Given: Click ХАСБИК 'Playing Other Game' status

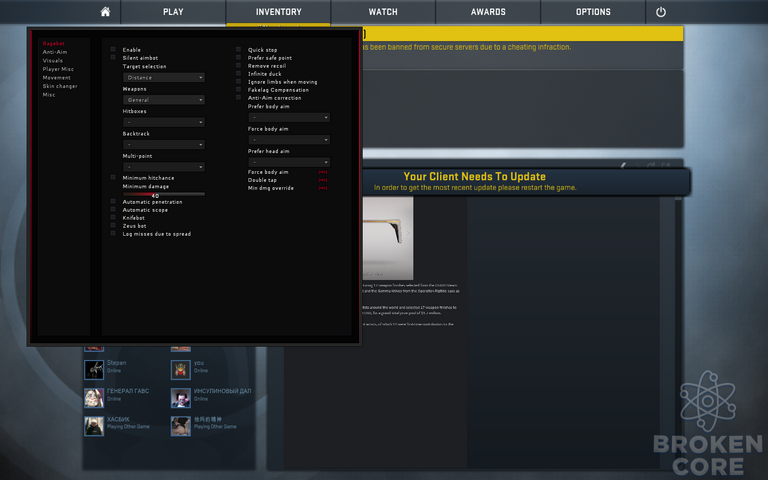Looking at the screenshot, I should pyautogui.click(x=128, y=427).
